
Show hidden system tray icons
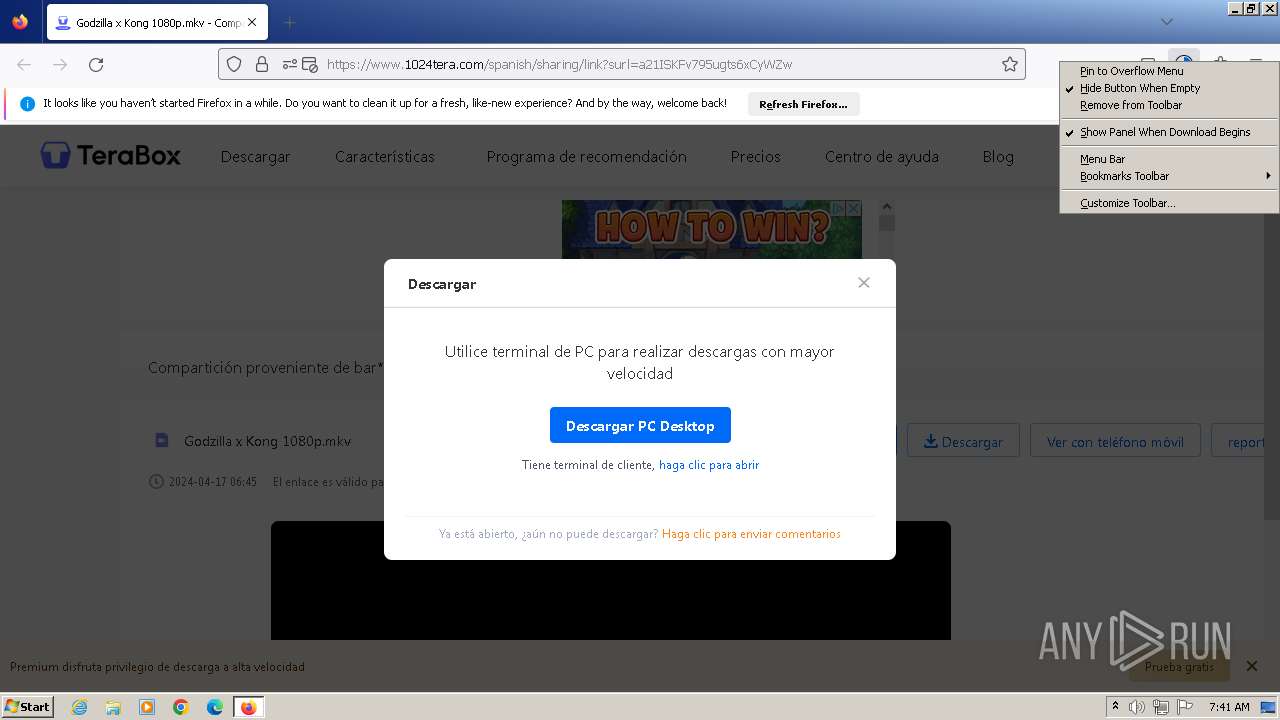(x=1115, y=707)
